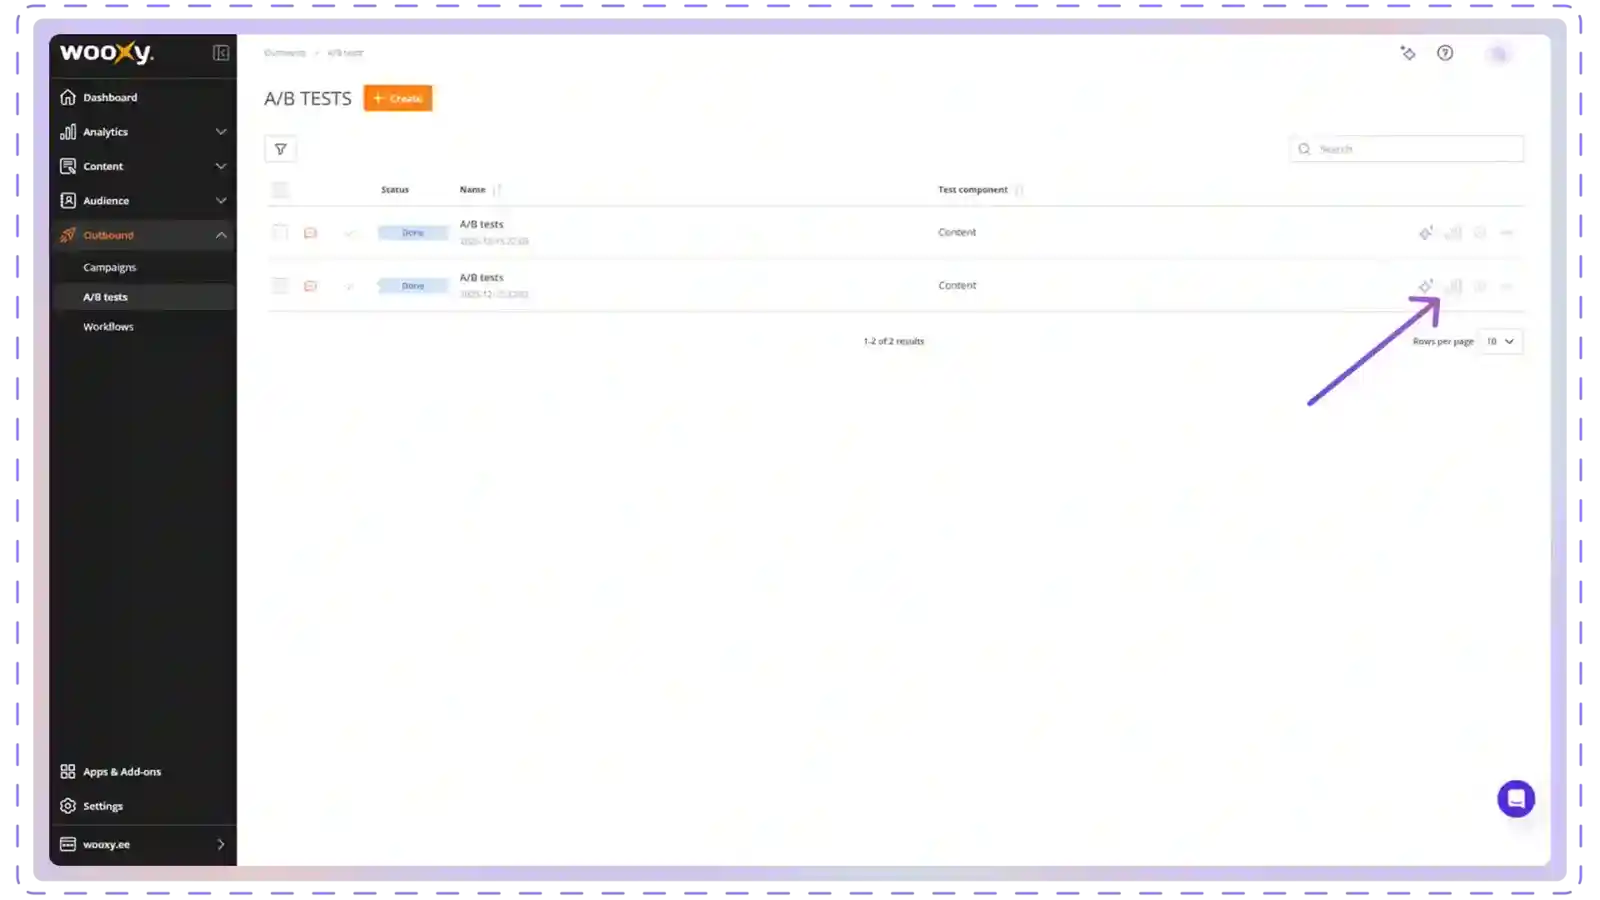Viewport: 1600px width, 900px height.
Task: Collapse the Outbound menu section
Action: pyautogui.click(x=221, y=235)
